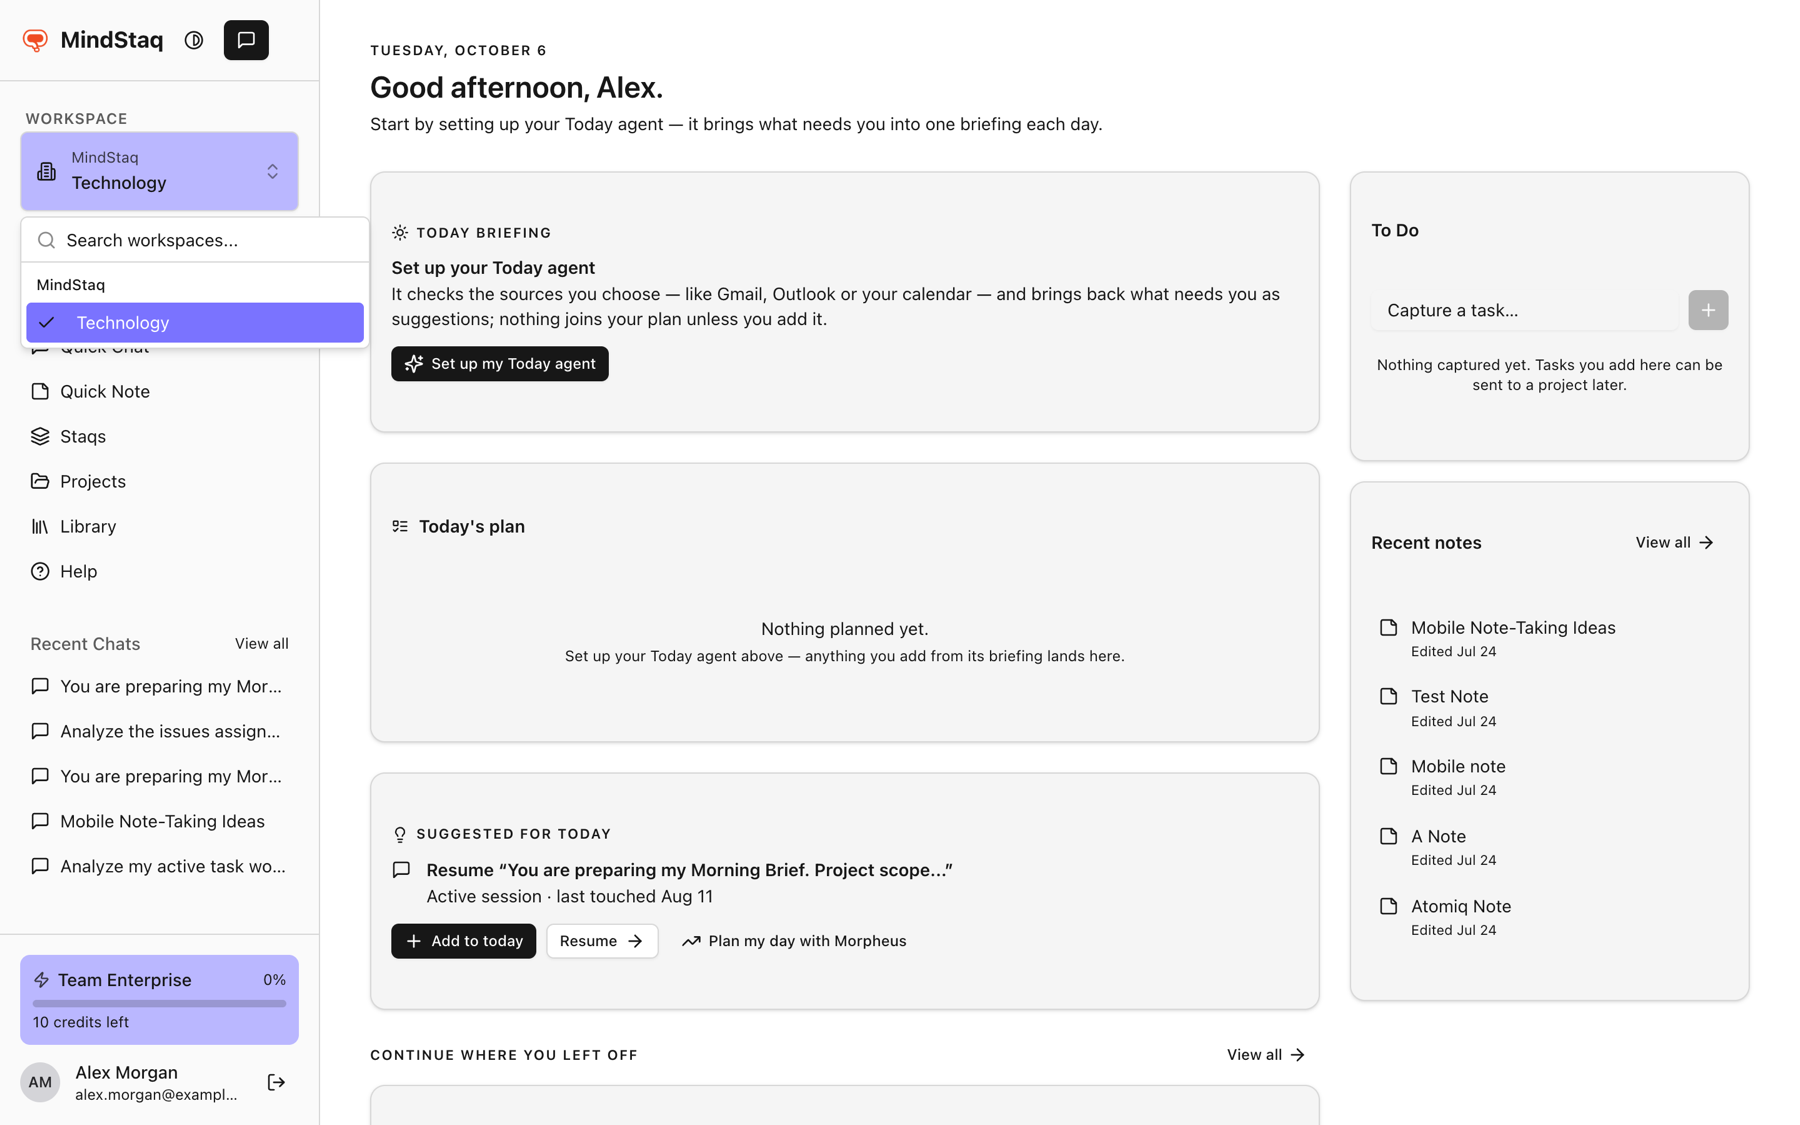Click the Today Briefing sun icon

coord(400,233)
